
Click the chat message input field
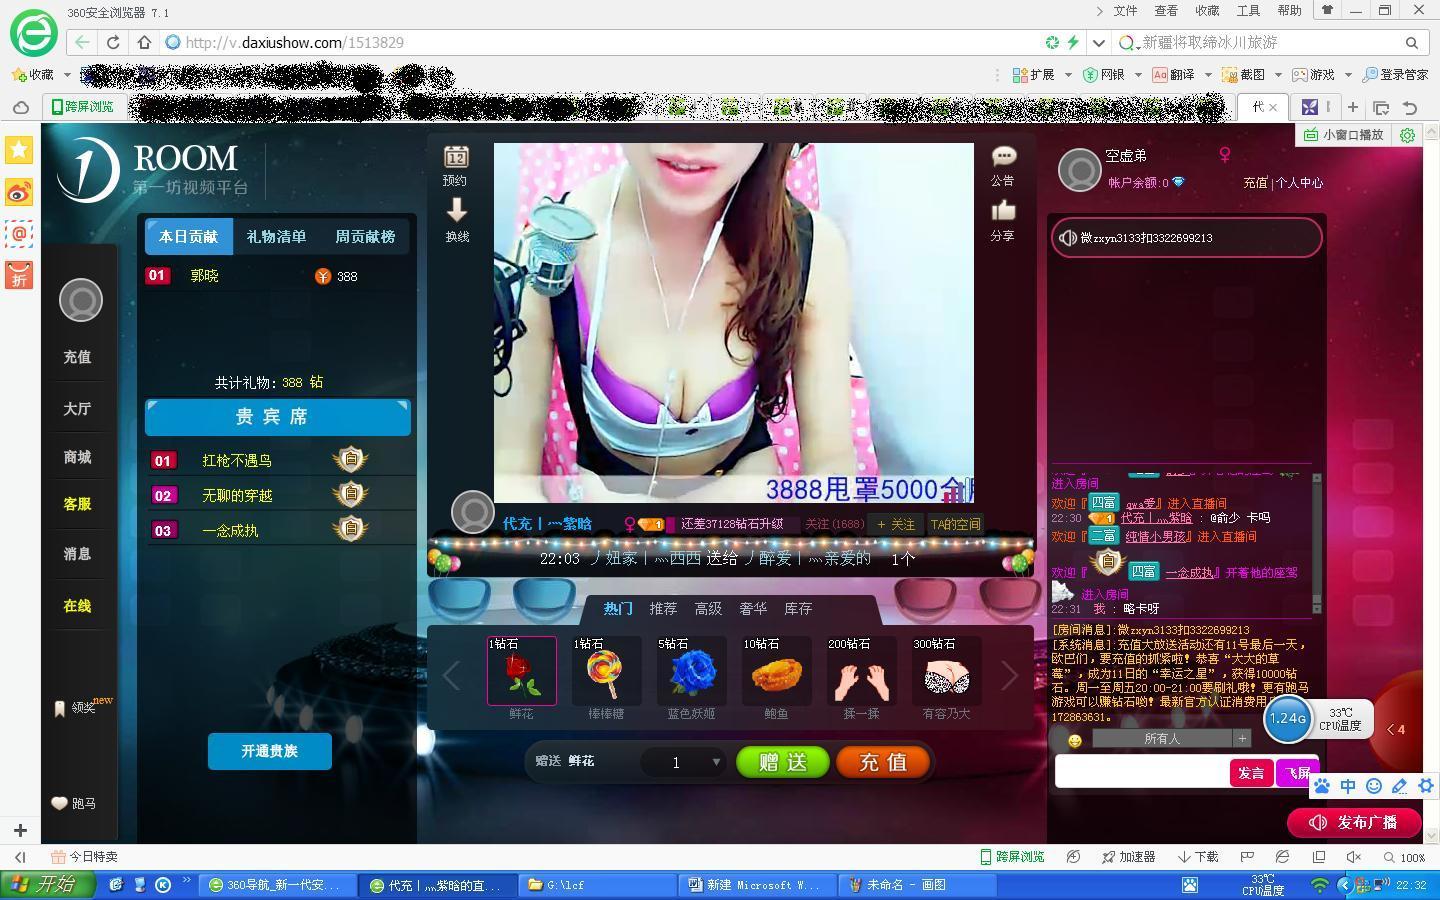coord(1141,773)
